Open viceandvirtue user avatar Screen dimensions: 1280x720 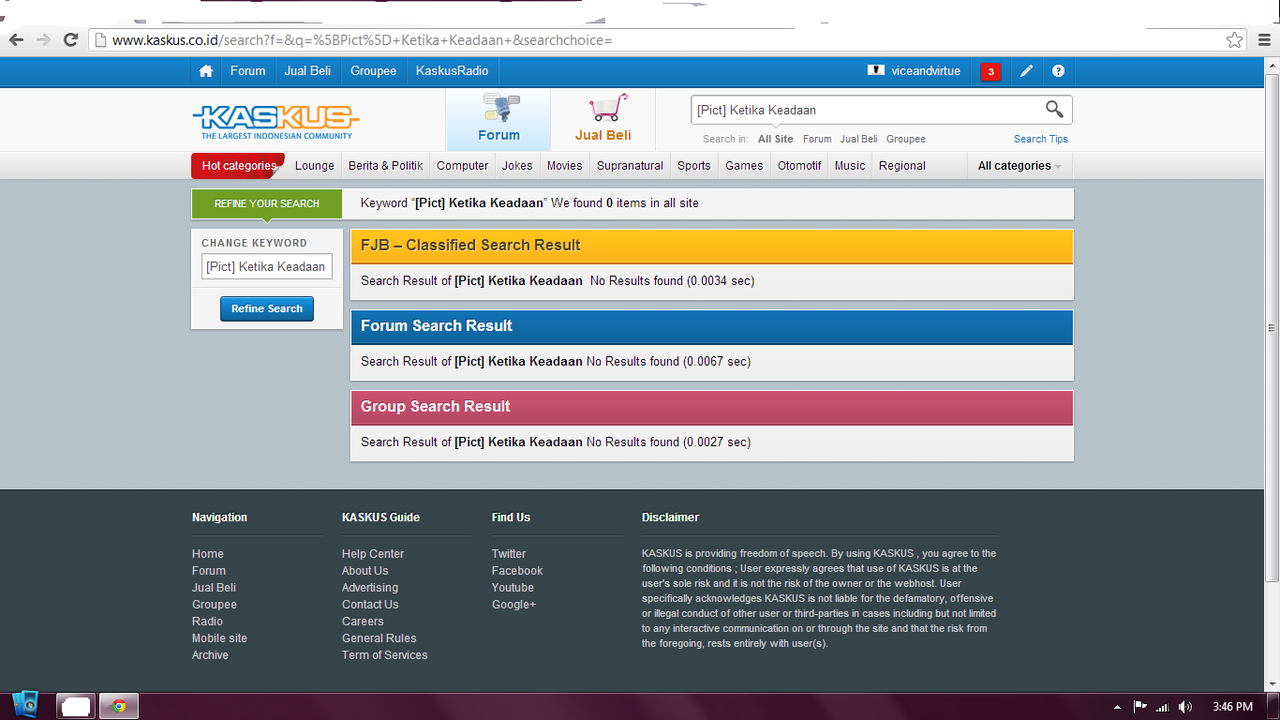[x=876, y=71]
